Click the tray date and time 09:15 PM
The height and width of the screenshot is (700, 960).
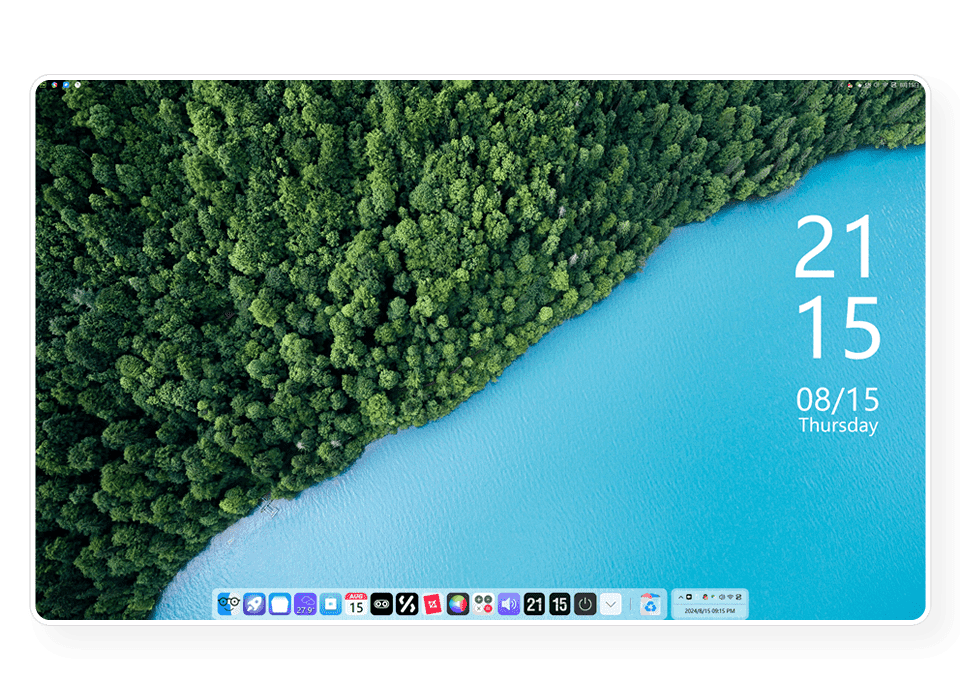coord(709,610)
